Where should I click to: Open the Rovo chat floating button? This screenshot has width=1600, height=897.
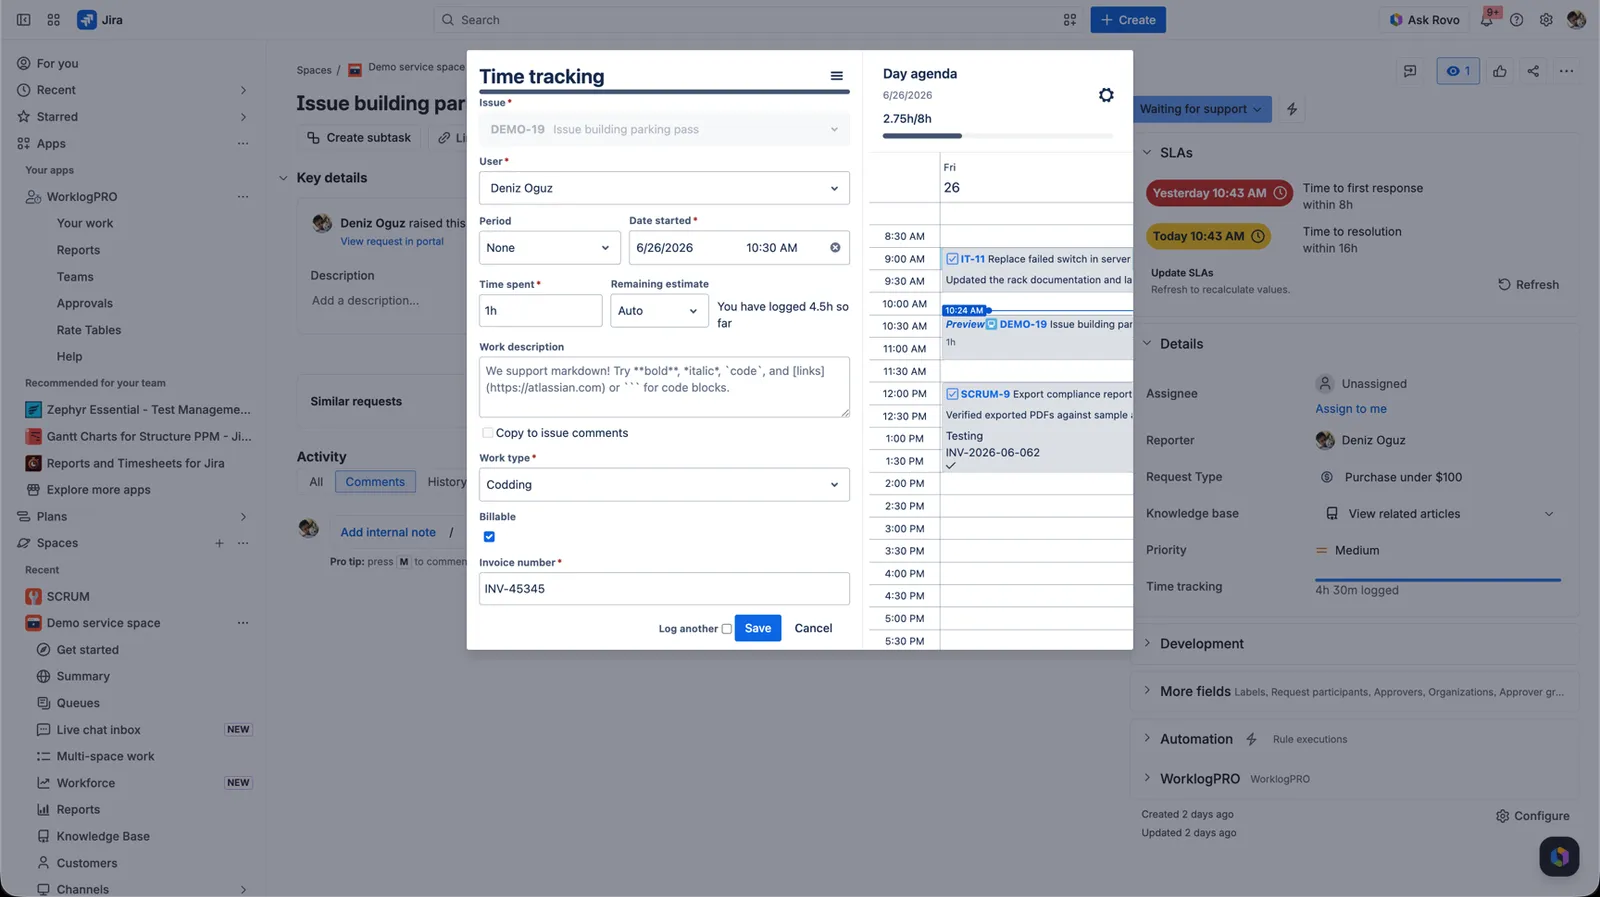click(1559, 856)
